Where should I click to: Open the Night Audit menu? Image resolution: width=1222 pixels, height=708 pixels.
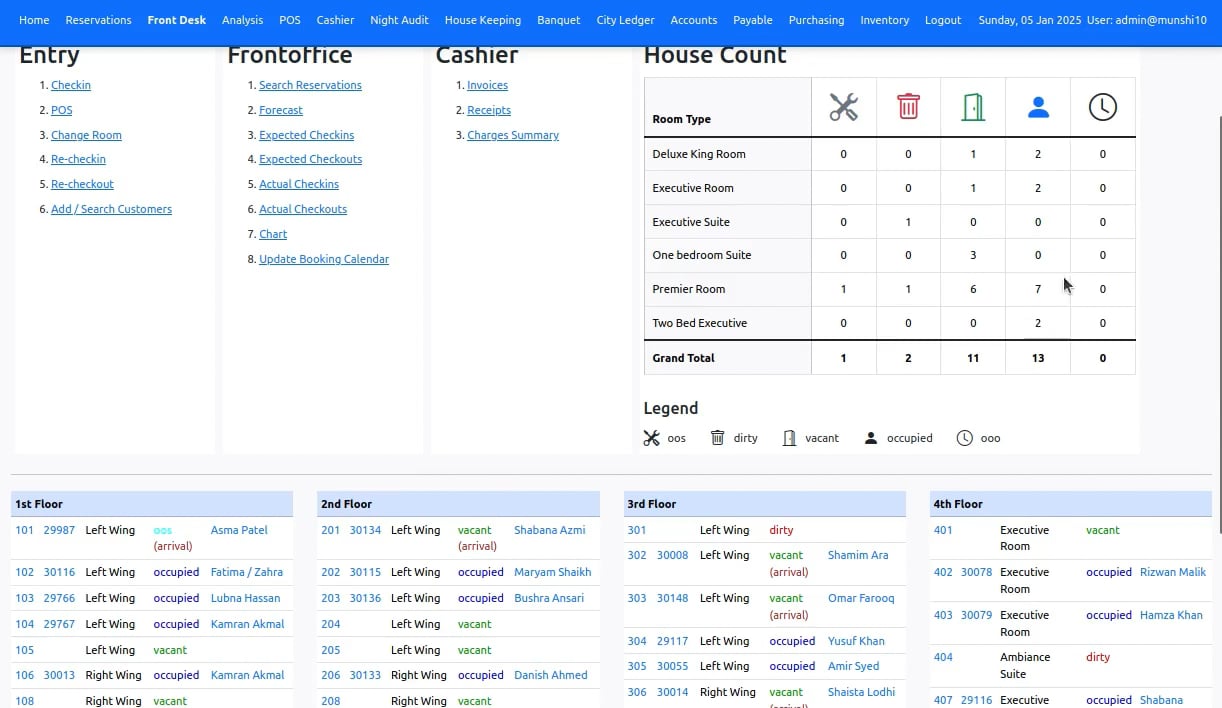click(399, 20)
